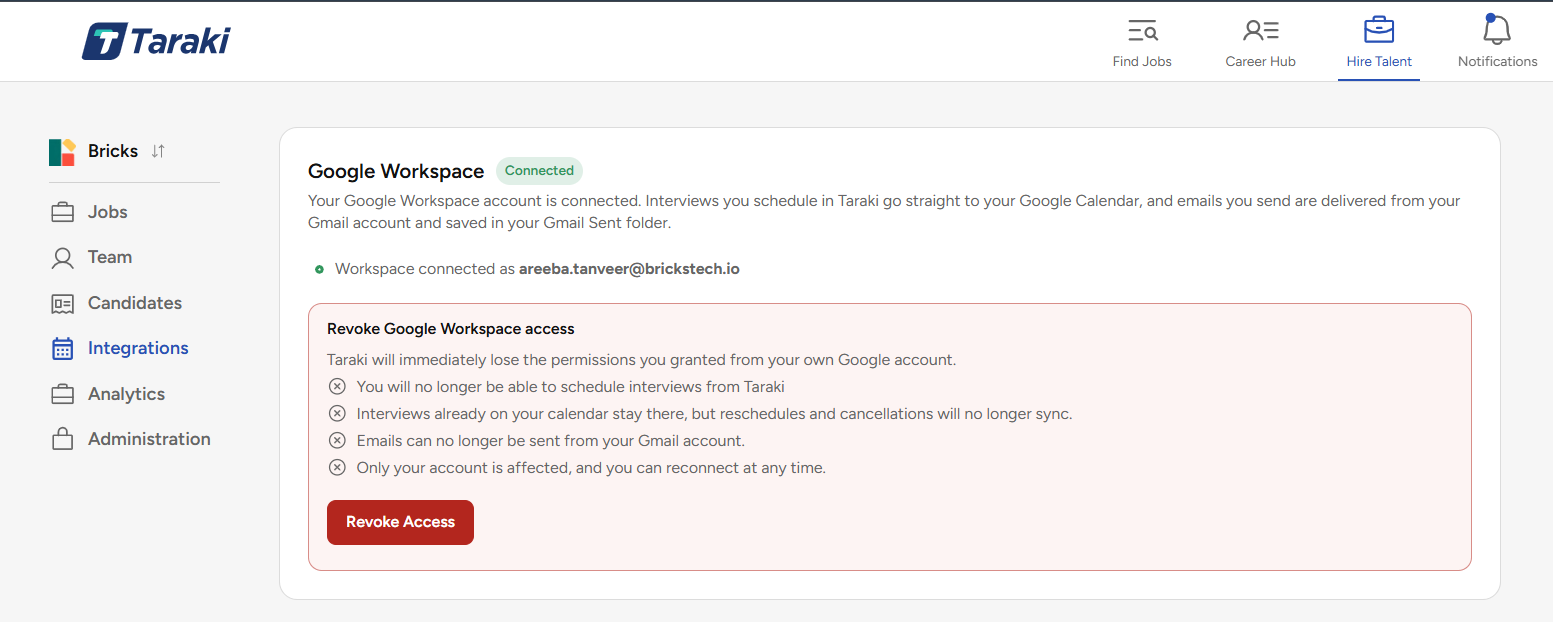1553x622 pixels.
Task: Select the Hire Talent briefcase icon
Action: [x=1379, y=30]
